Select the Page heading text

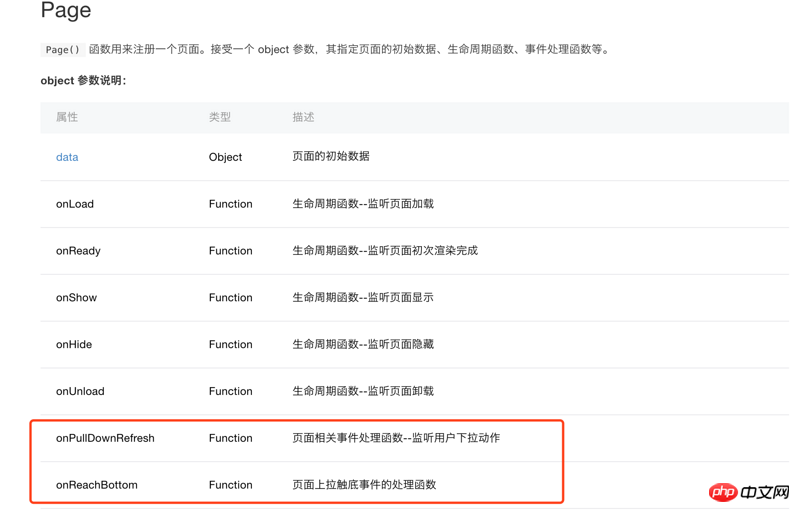tap(66, 10)
